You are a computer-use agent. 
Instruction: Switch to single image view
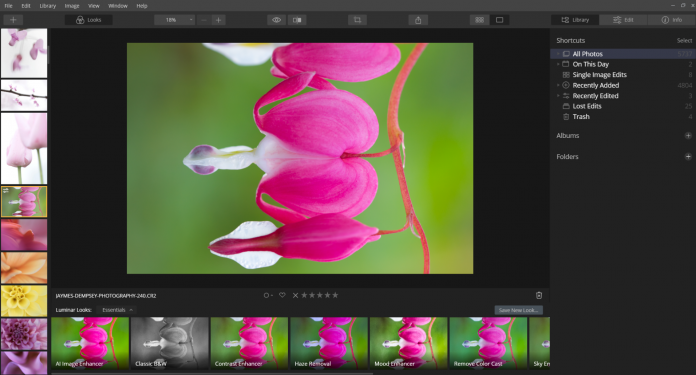(x=499, y=20)
